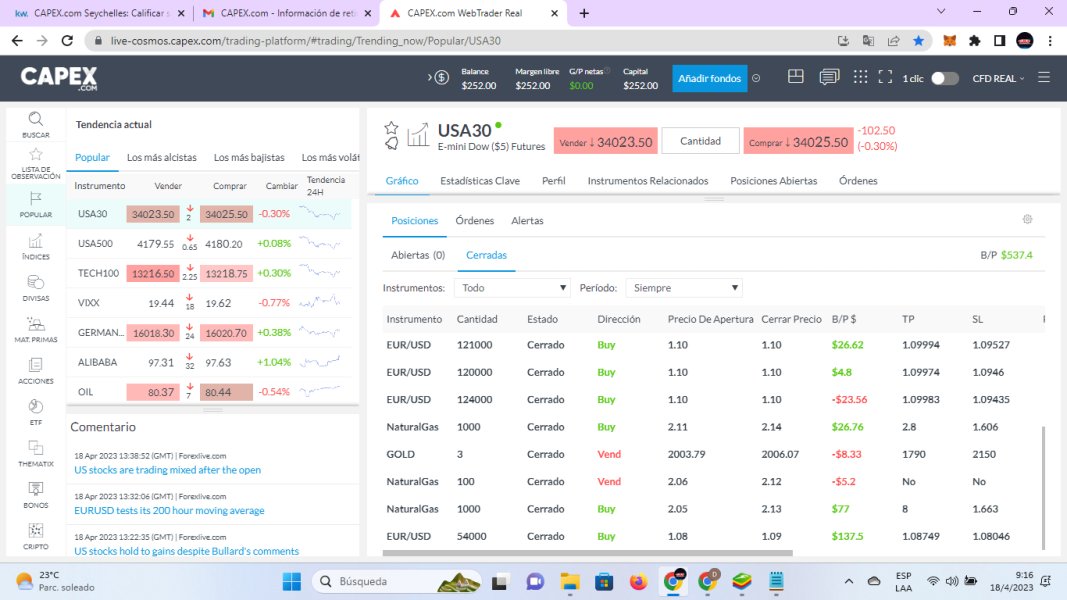The image size is (1067, 600).
Task: Select the ALIBABA instrument row
Action: (x=210, y=362)
